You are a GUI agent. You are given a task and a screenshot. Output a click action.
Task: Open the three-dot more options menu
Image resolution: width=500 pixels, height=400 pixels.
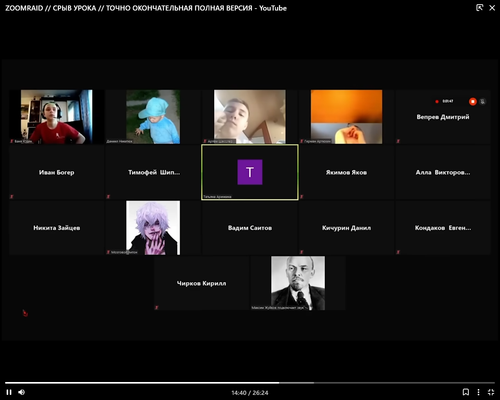coord(478,392)
